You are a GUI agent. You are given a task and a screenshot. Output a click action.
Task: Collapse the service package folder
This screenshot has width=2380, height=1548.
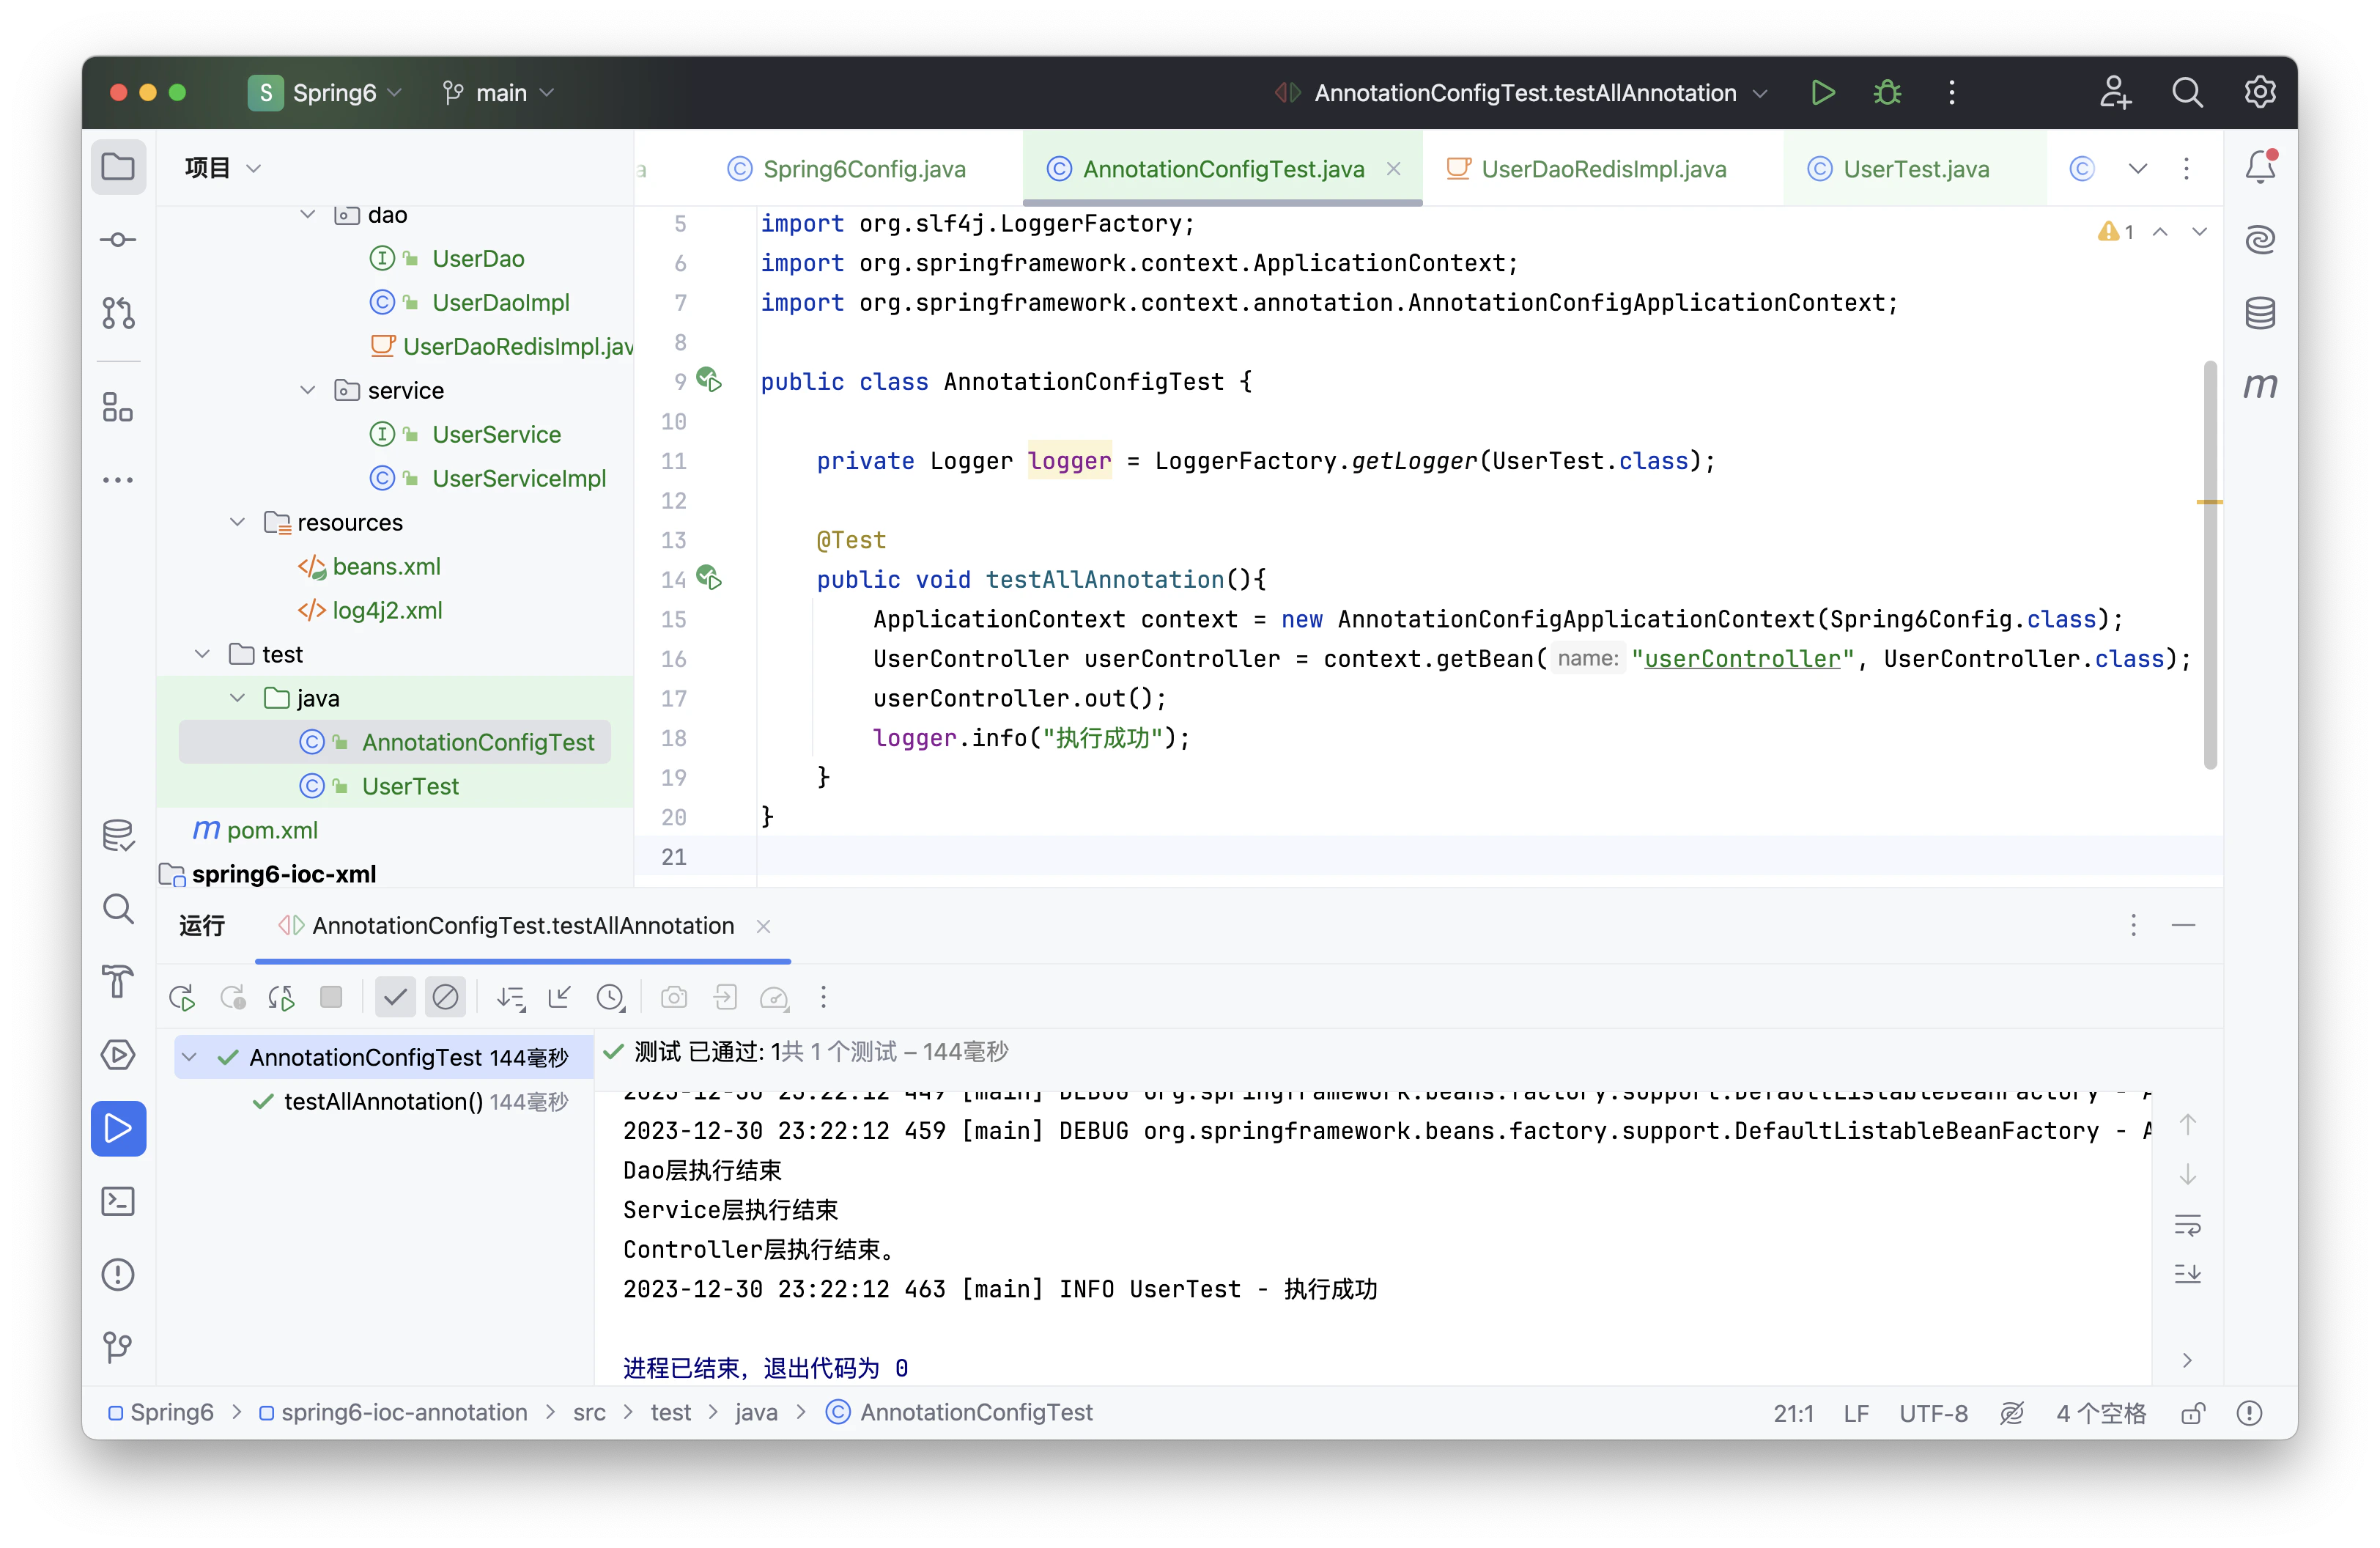point(308,390)
